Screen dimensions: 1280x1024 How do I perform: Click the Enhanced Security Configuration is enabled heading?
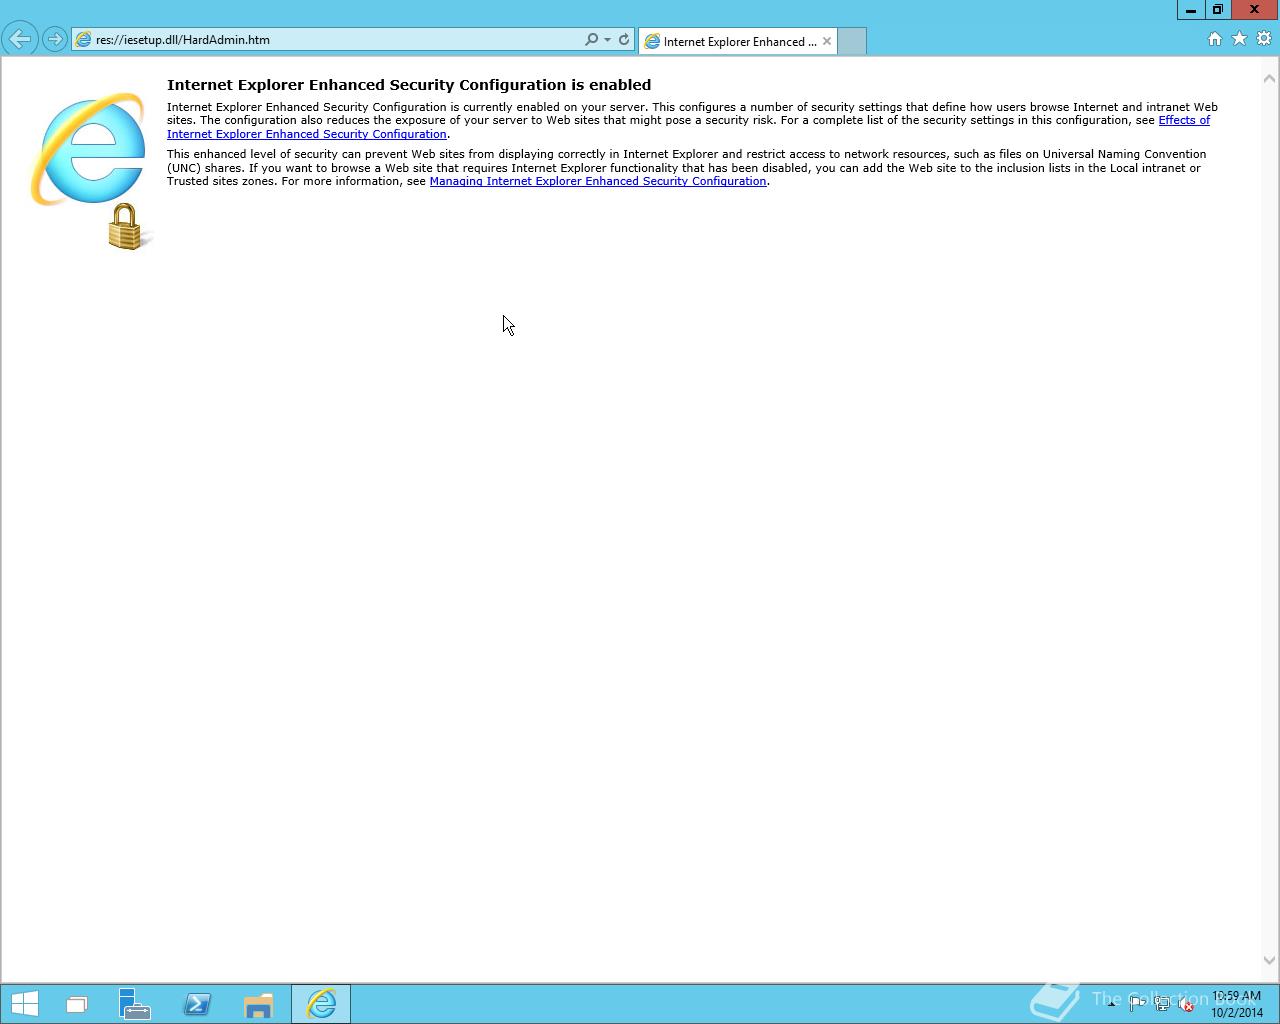409,85
